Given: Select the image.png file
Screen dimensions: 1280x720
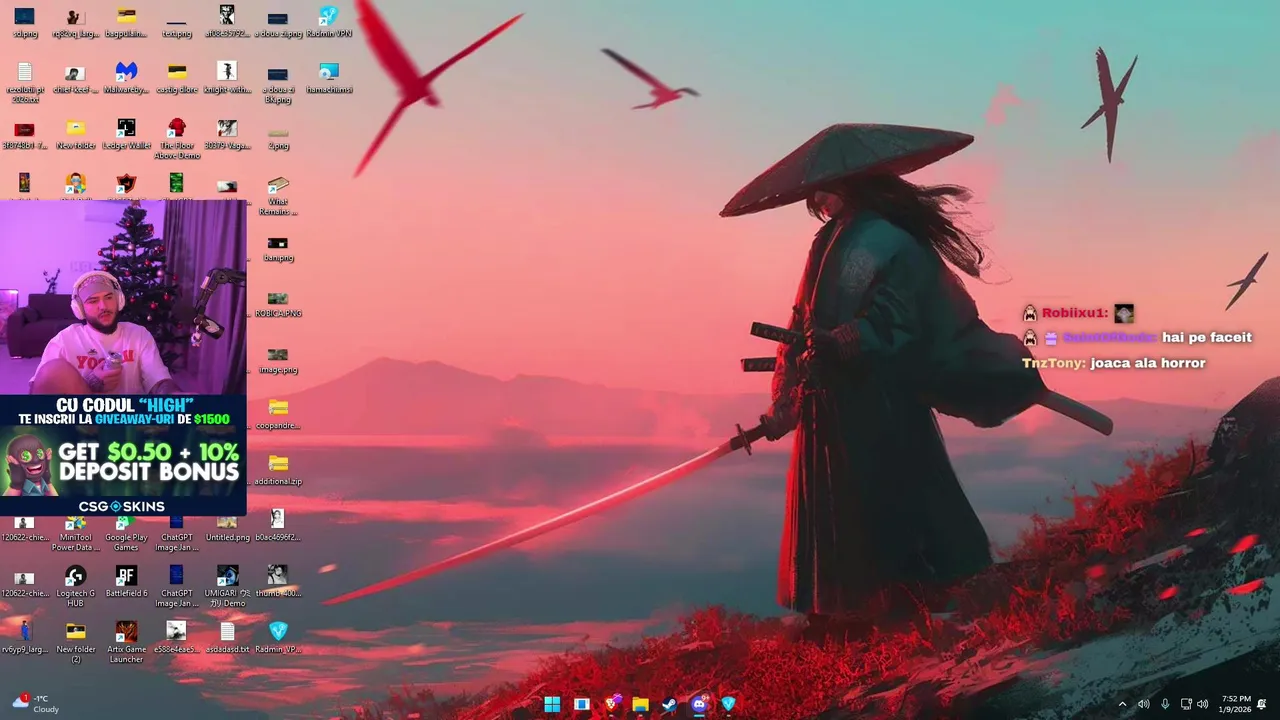Looking at the screenshot, I should click(x=278, y=360).
